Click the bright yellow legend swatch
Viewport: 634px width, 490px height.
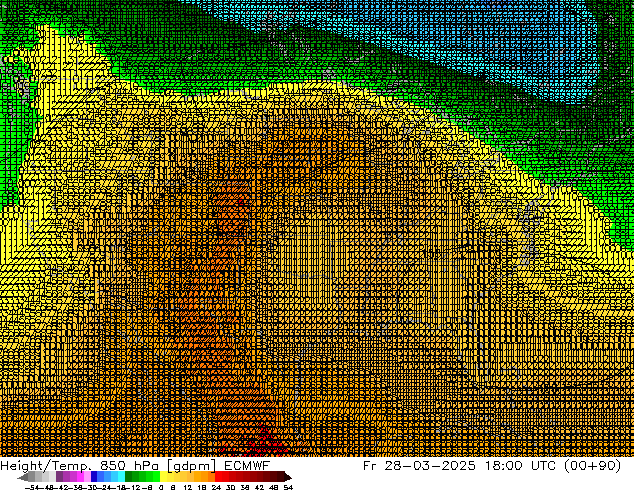163,477
